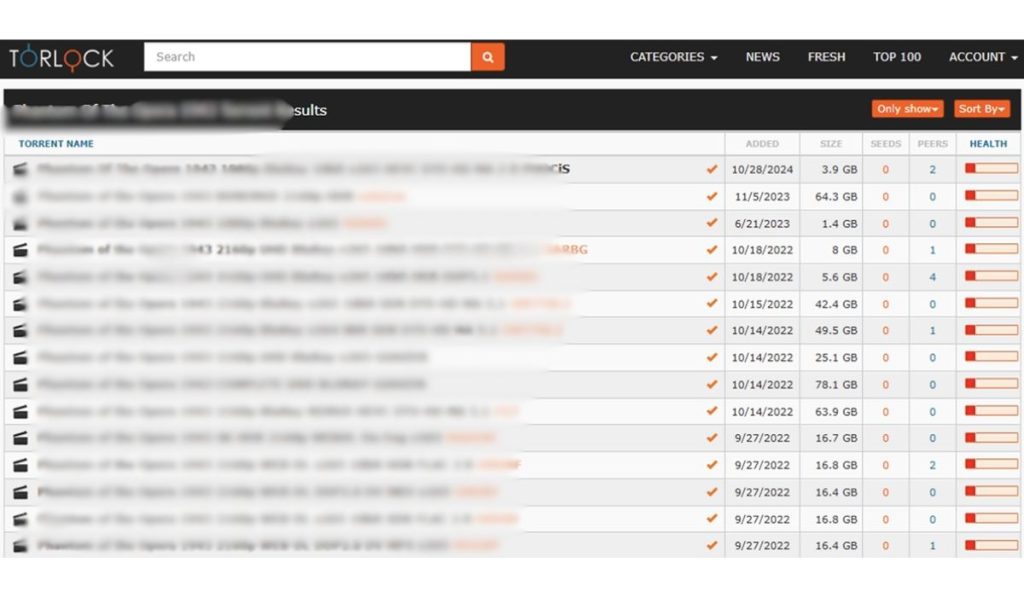The image size is (1024, 597).
Task: Click the verified checkmark beside the 8 GB torrent
Action: (x=712, y=250)
